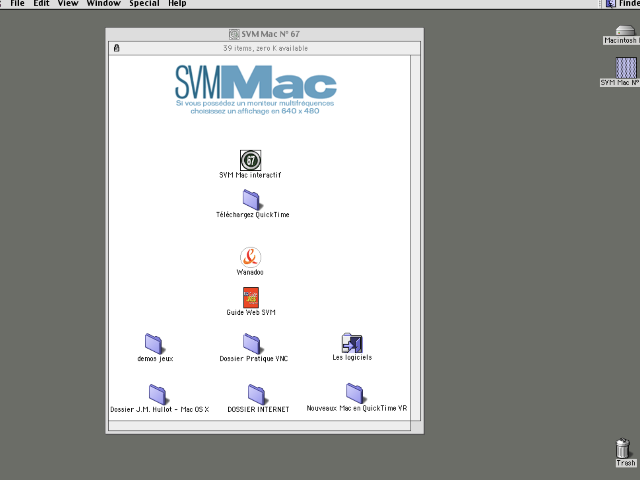
Task: Click the 'Wanadoo' label text
Action: (x=250, y=272)
